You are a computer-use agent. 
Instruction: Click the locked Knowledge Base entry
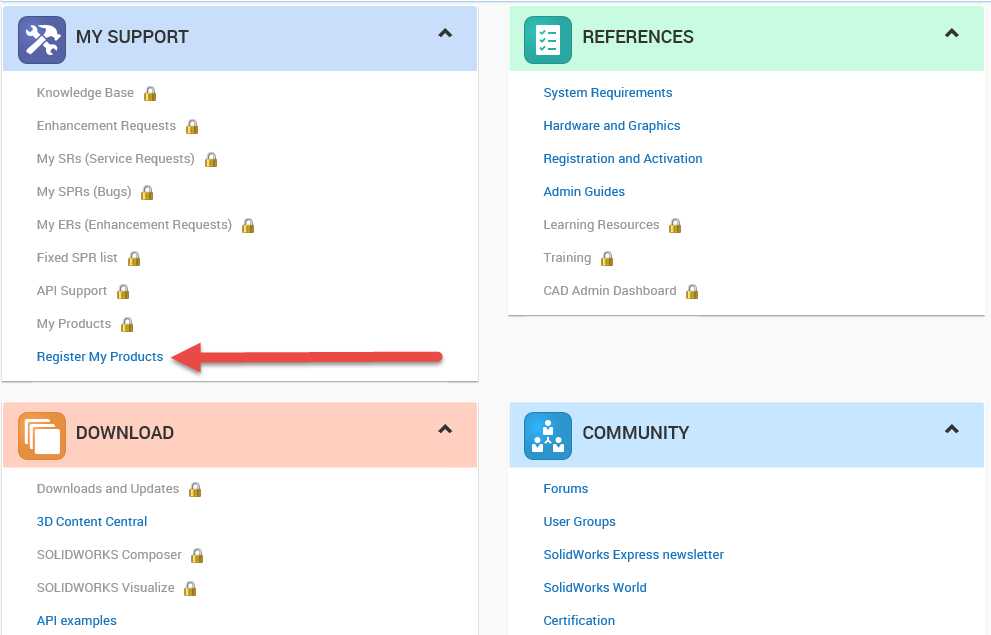tap(85, 92)
